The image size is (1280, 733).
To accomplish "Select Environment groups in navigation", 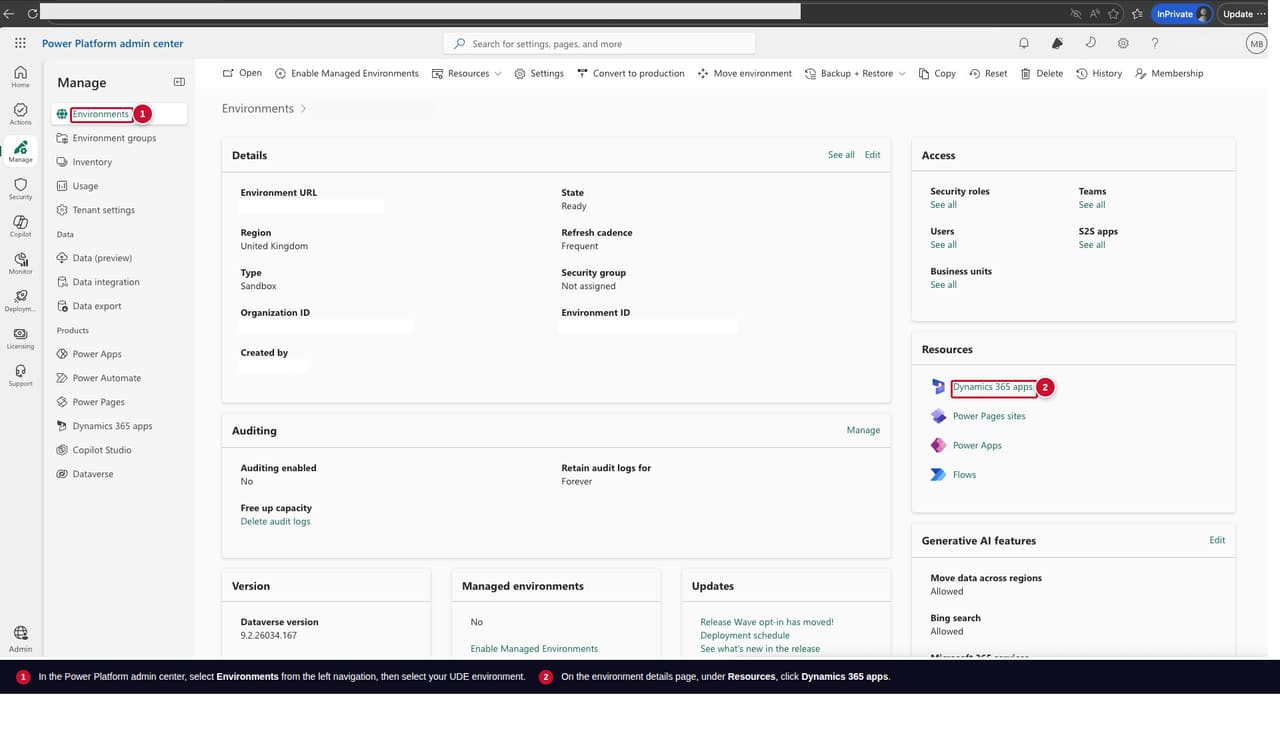I will 114,138.
